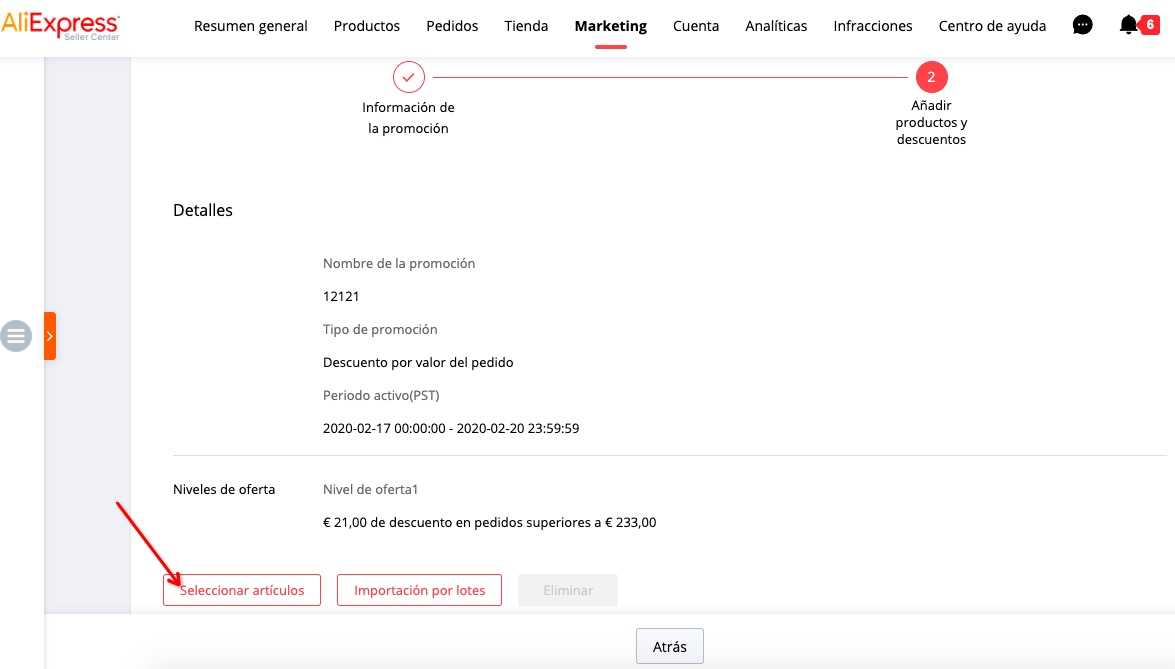Screen dimensions: 1175x669
Task: Click the completed step checkmark circle
Action: [x=408, y=76]
